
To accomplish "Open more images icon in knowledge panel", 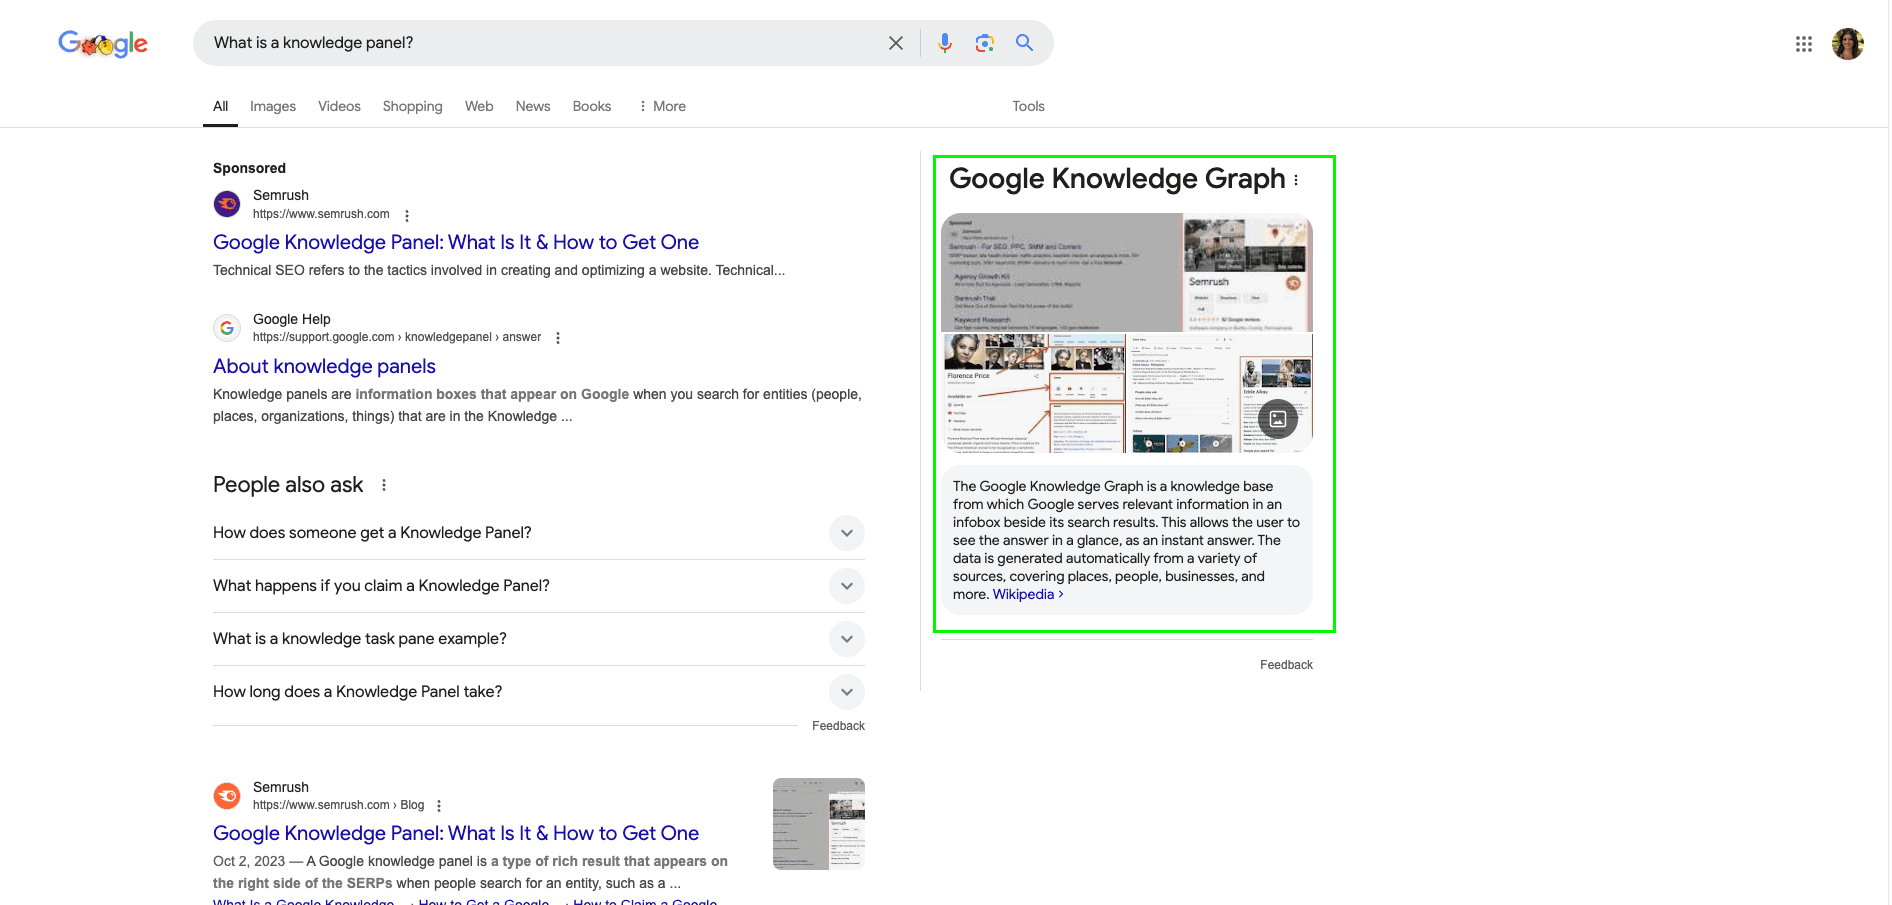I will click(1278, 419).
